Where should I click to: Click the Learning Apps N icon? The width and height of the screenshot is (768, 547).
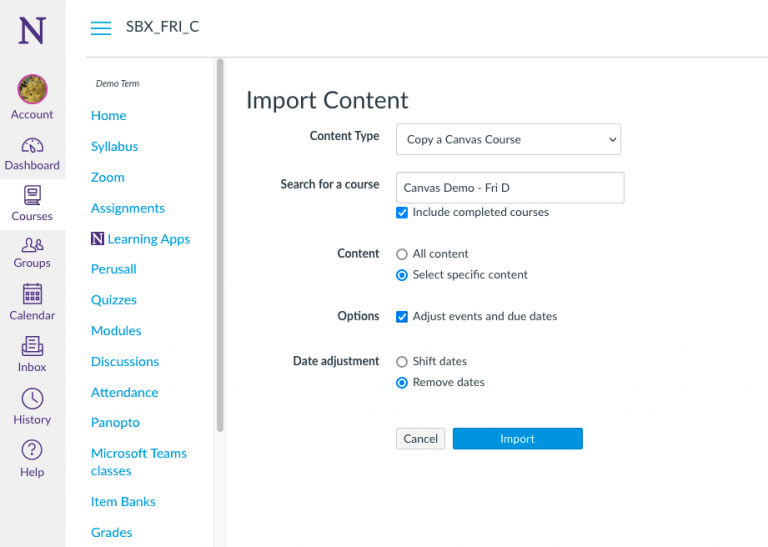click(97, 238)
